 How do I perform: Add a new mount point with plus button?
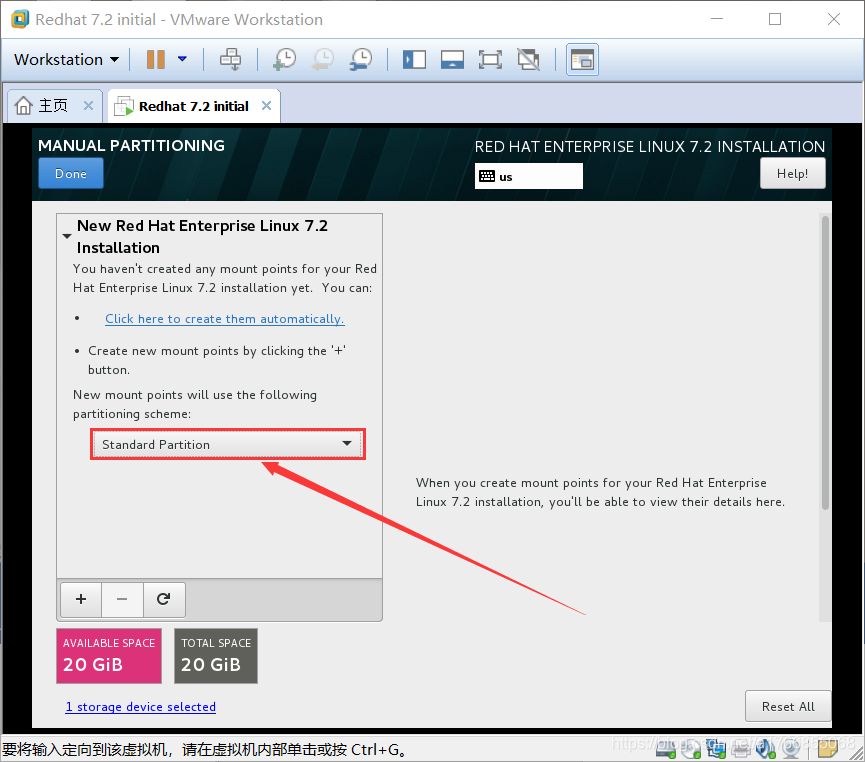(81, 599)
